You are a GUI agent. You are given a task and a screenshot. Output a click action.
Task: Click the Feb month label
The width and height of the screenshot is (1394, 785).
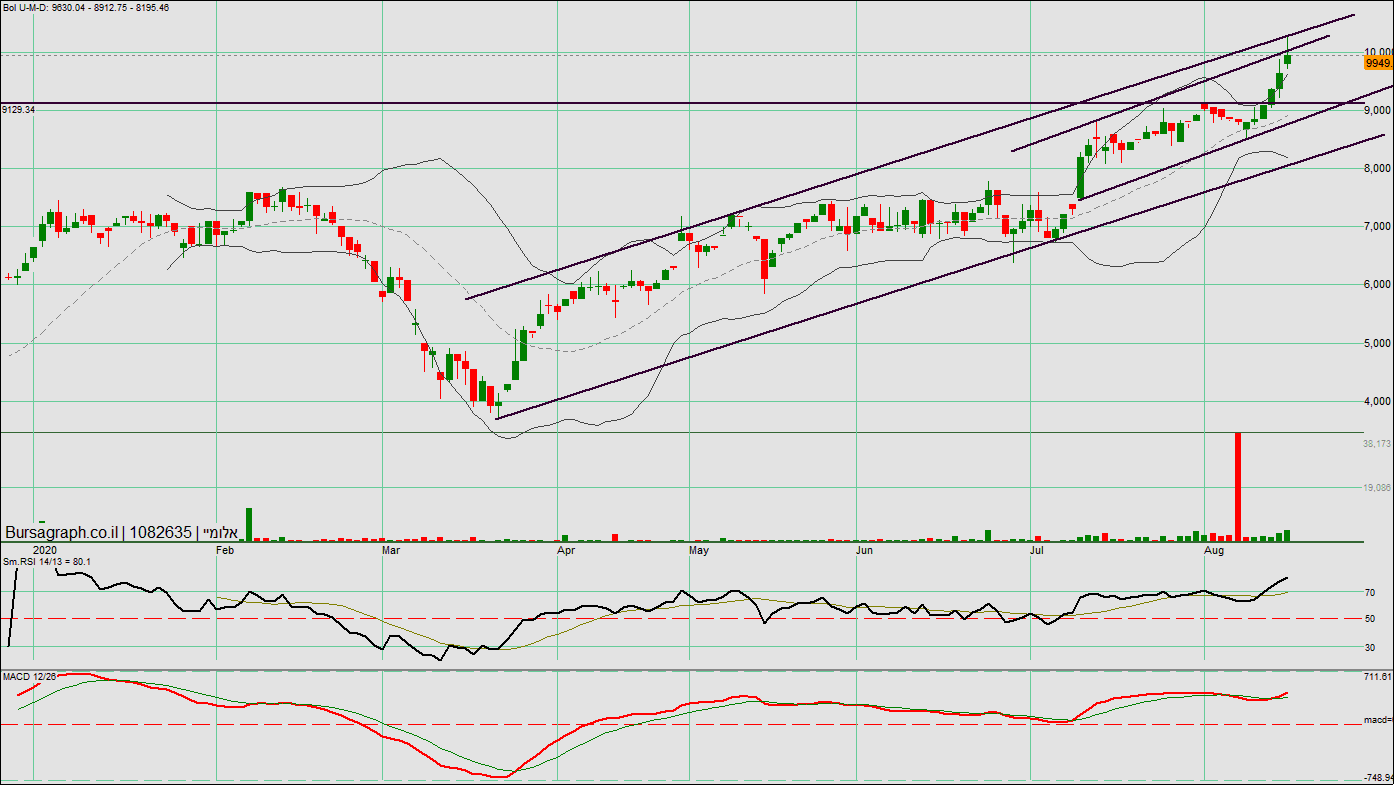pyautogui.click(x=225, y=550)
